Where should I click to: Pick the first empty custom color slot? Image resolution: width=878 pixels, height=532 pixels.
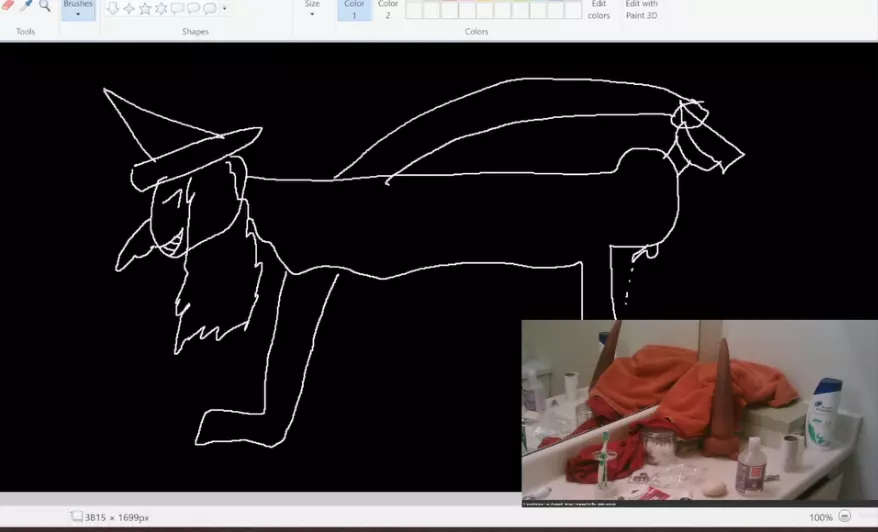414,10
